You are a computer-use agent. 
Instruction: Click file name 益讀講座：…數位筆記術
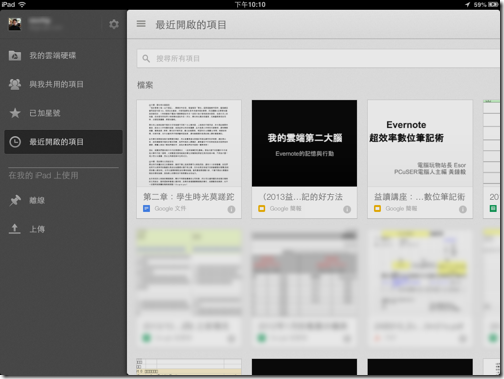(419, 197)
